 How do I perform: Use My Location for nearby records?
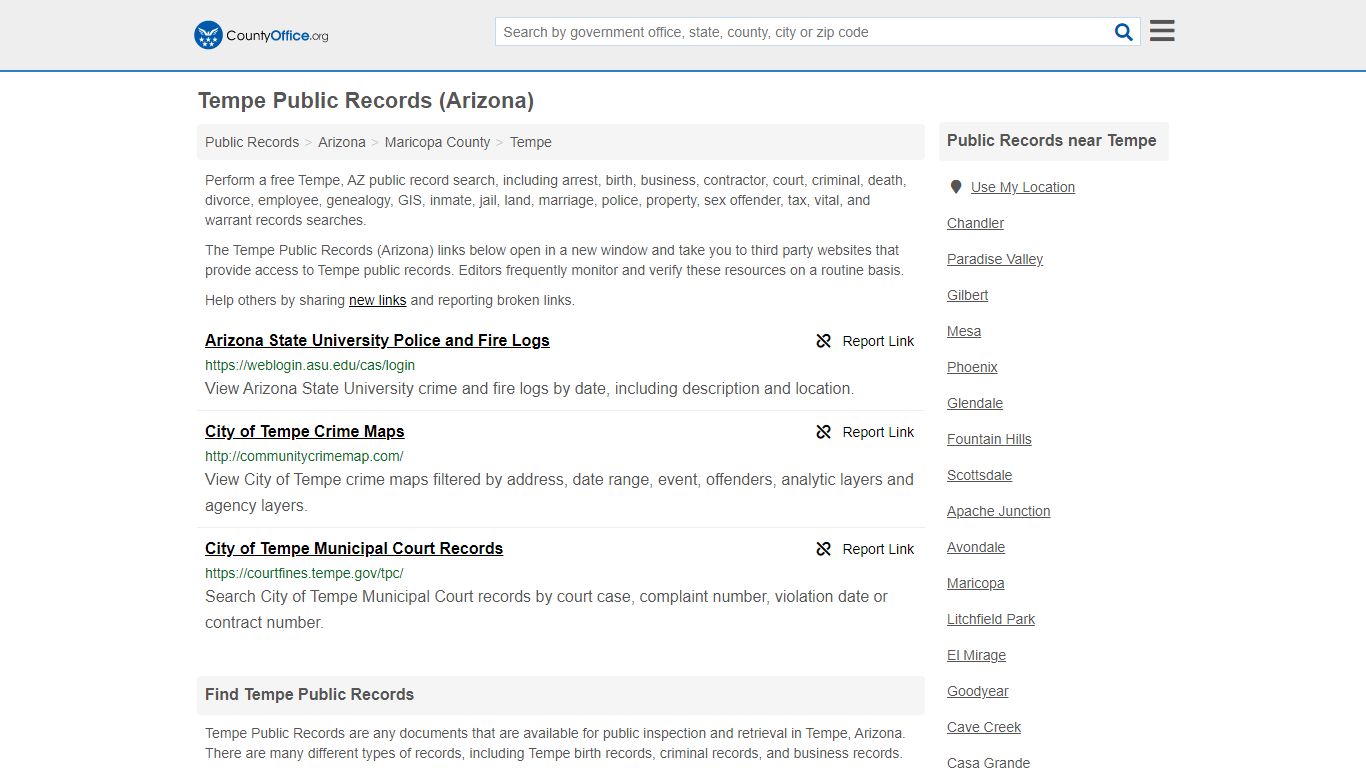(1023, 187)
